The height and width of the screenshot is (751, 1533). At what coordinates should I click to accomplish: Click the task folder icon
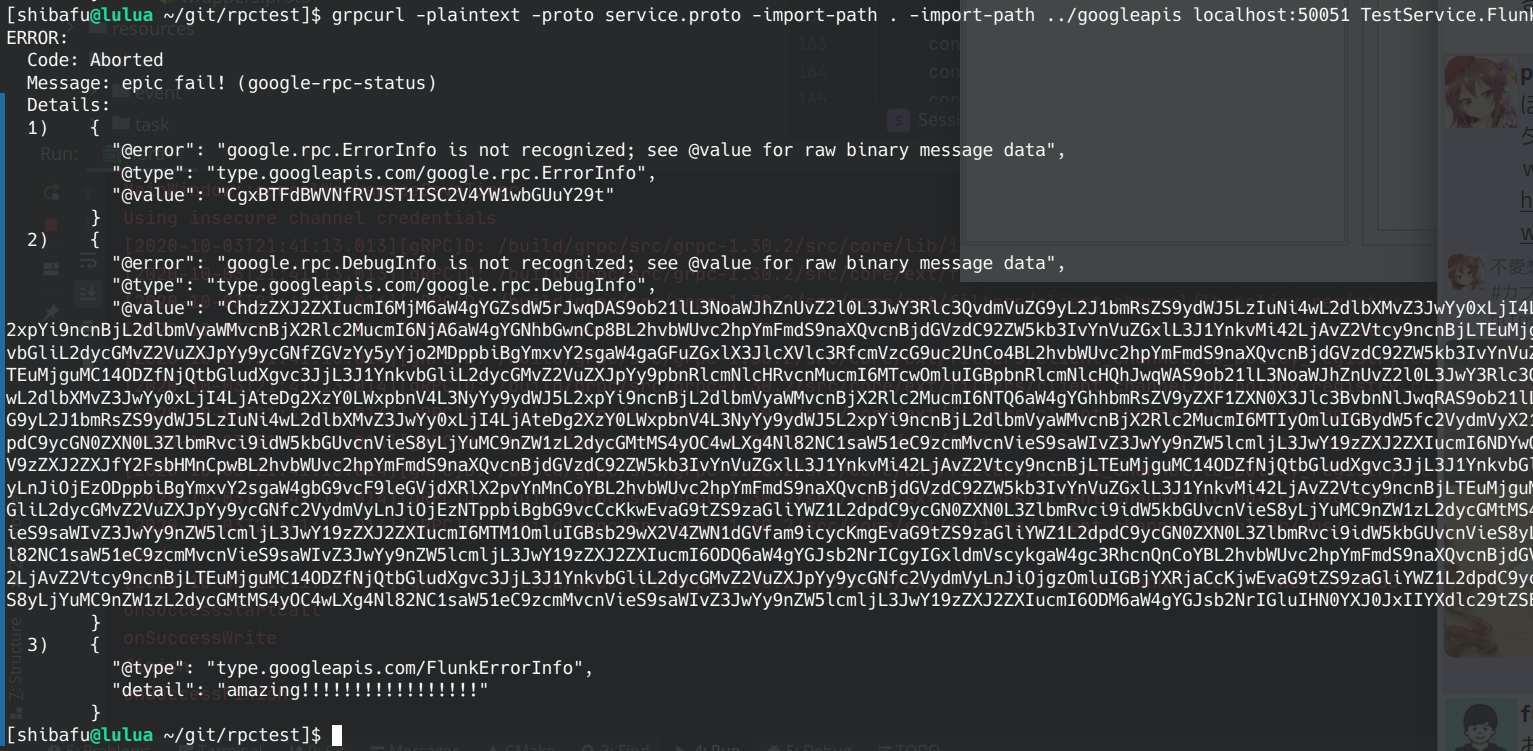[x=121, y=124]
